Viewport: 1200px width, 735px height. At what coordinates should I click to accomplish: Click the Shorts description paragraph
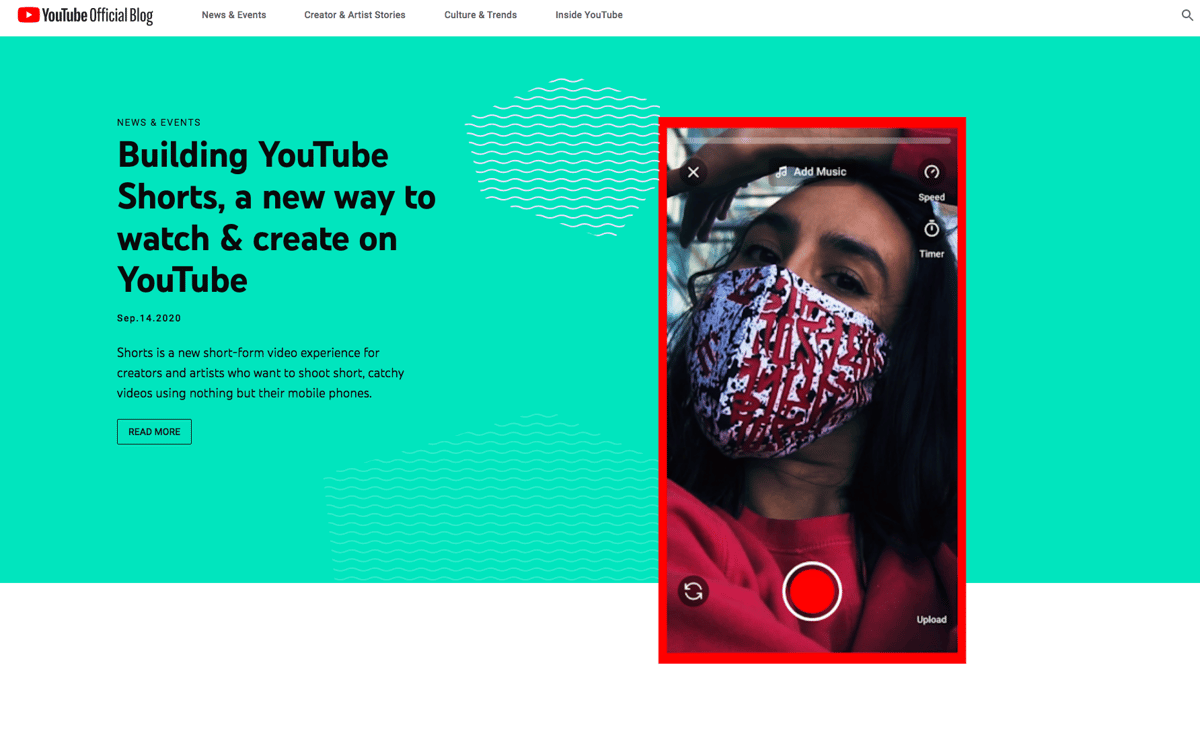tap(261, 373)
